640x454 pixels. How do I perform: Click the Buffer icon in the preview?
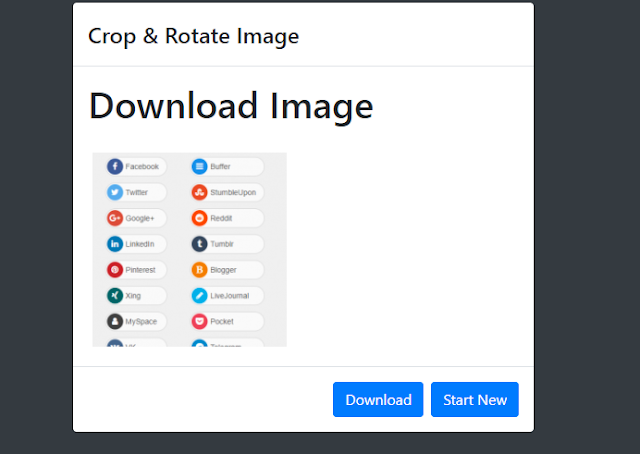point(200,167)
